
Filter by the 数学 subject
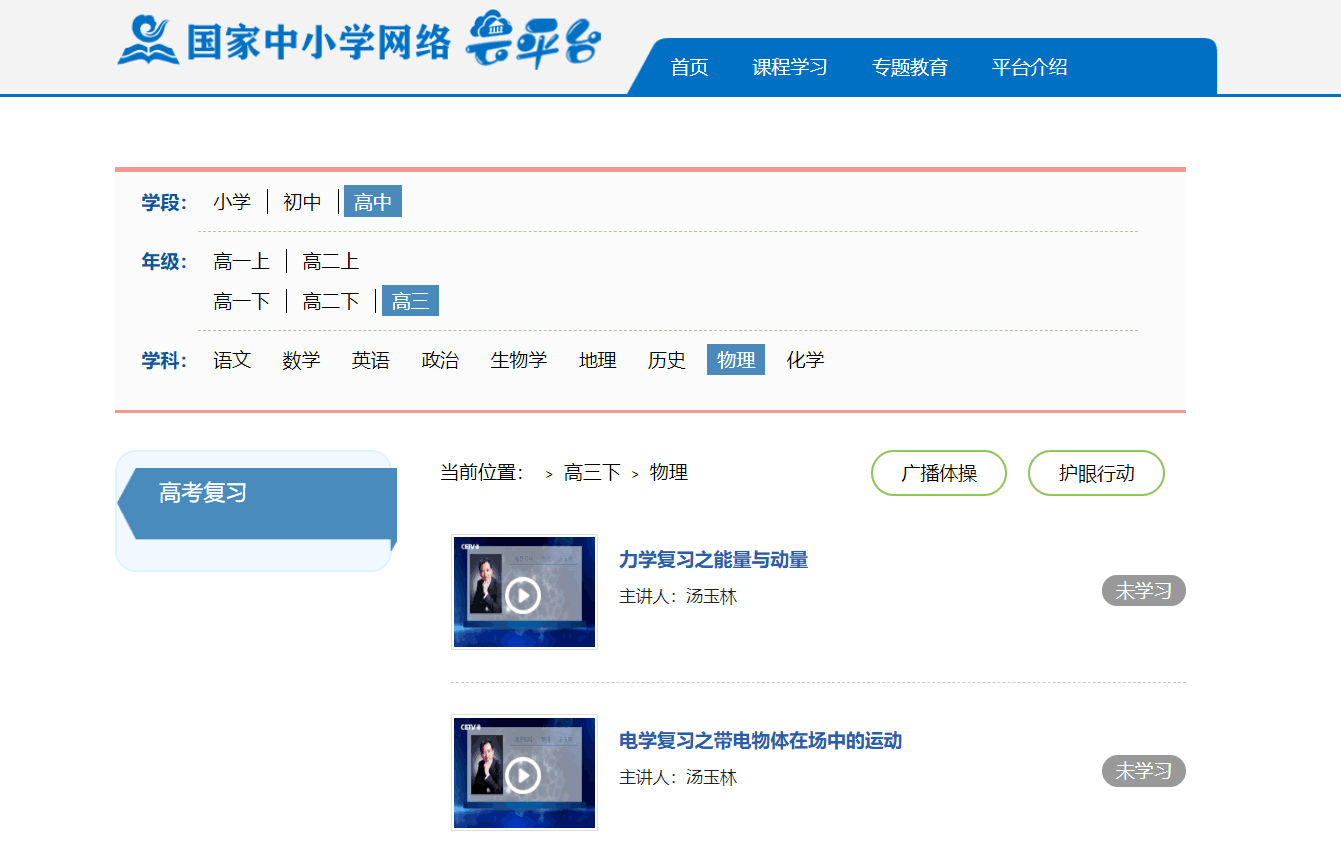[x=301, y=360]
